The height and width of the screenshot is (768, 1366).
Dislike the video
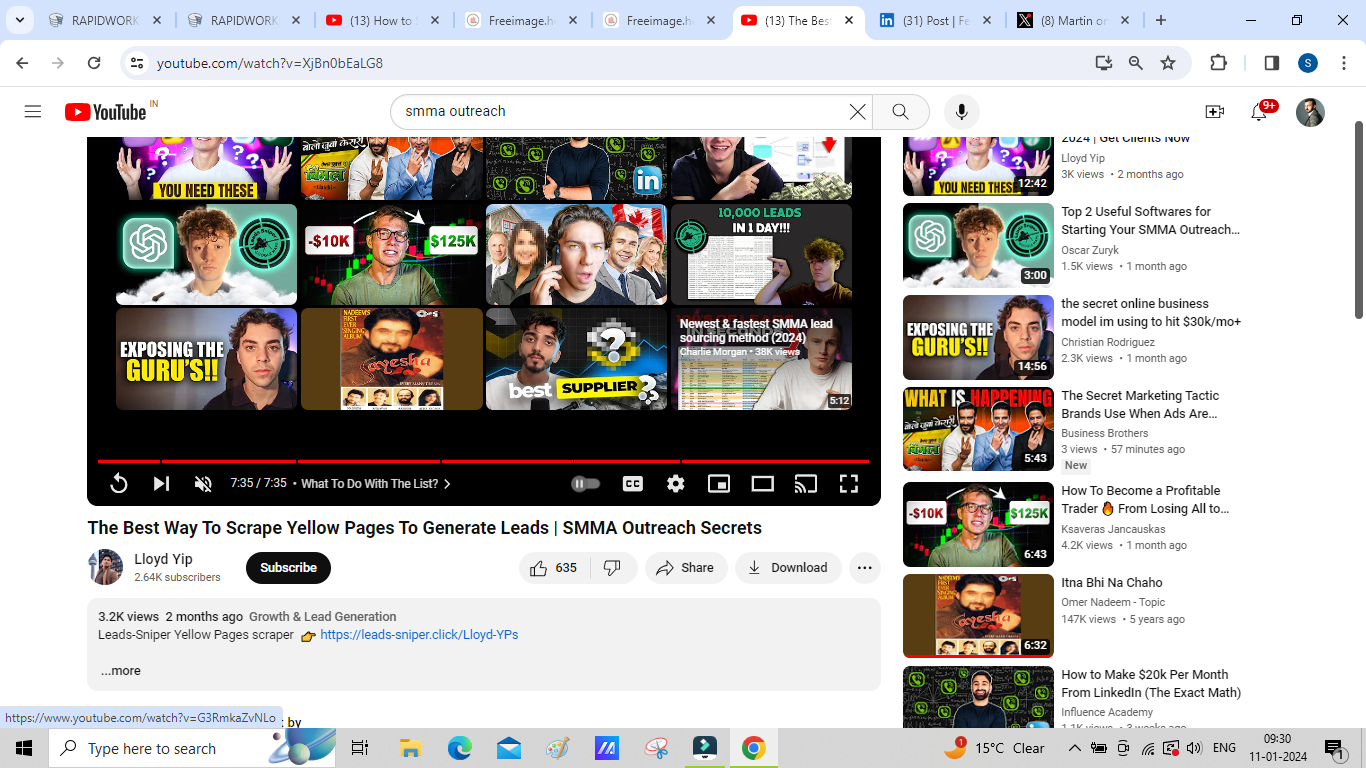[x=613, y=568]
